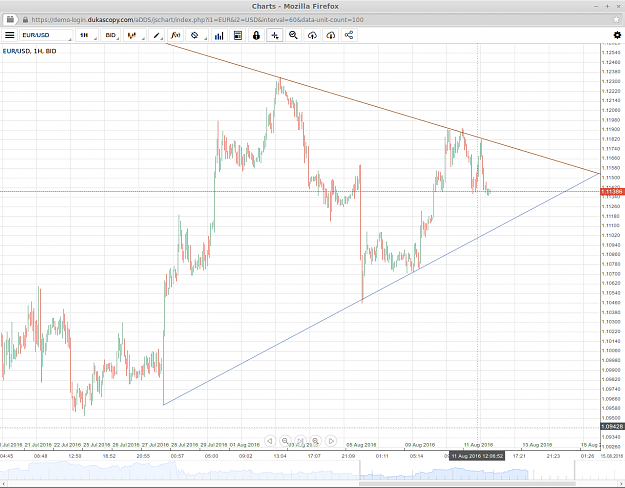
Task: Click the Firefox address bar URL
Action: [x=197, y=20]
